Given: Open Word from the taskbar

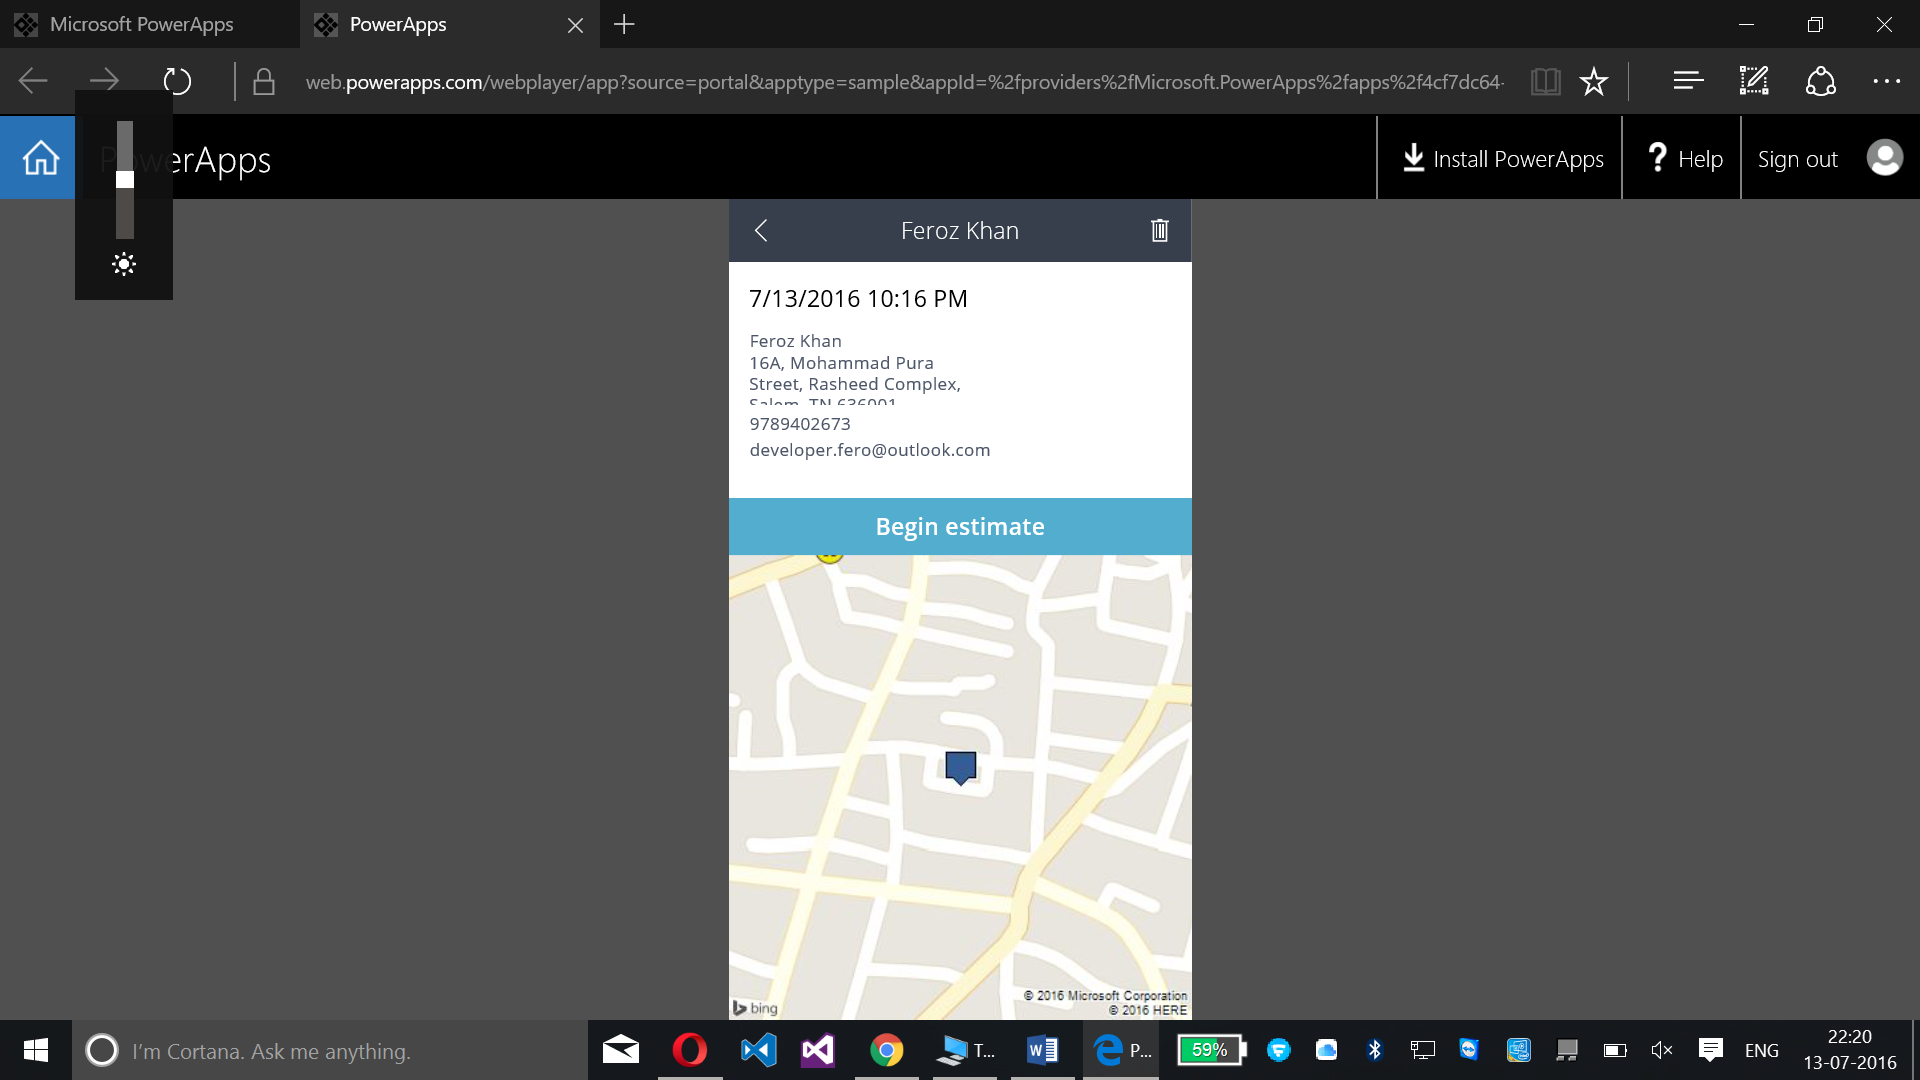Looking at the screenshot, I should 1042,1050.
